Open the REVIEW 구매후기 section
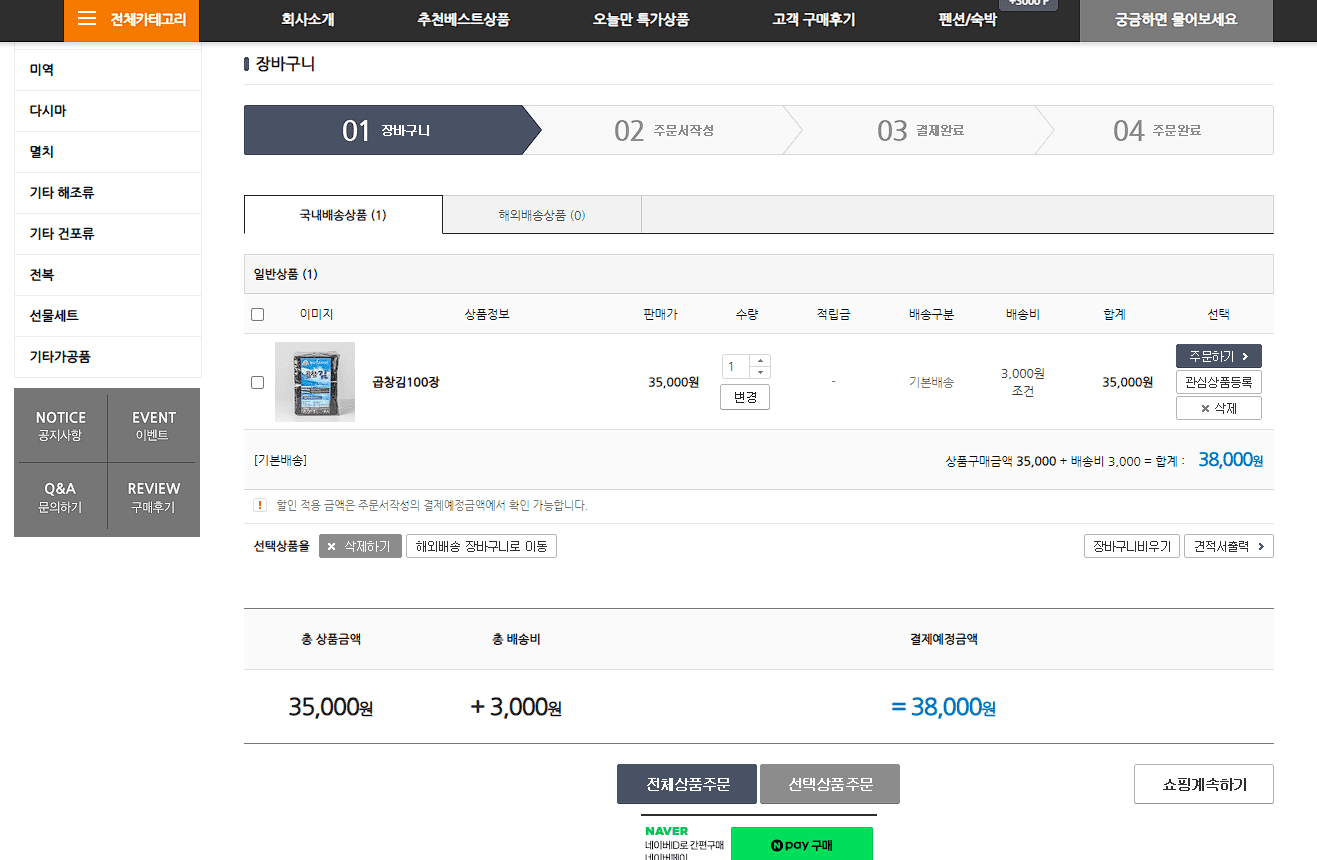Viewport: 1317px width, 860px height. click(x=152, y=496)
